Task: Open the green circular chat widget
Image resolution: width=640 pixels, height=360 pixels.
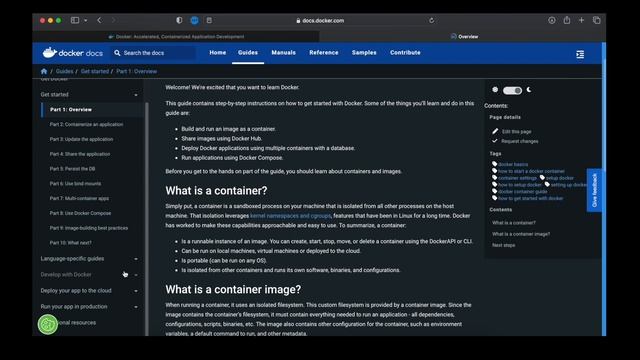Action: 48,324
